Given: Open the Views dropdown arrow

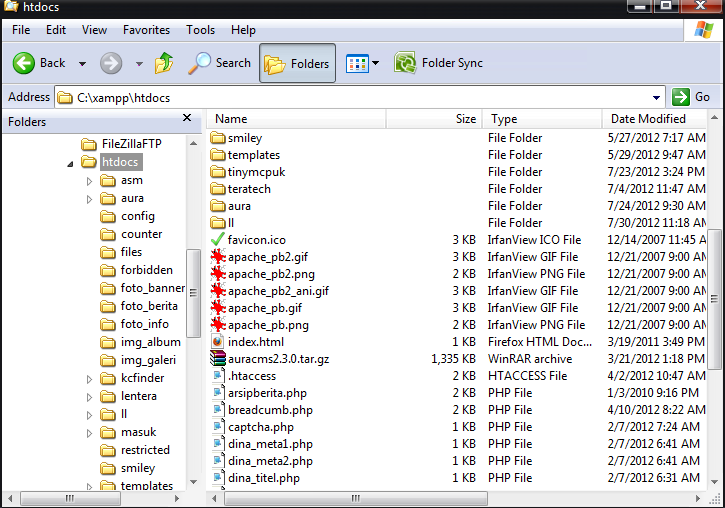Looking at the screenshot, I should click(x=375, y=63).
